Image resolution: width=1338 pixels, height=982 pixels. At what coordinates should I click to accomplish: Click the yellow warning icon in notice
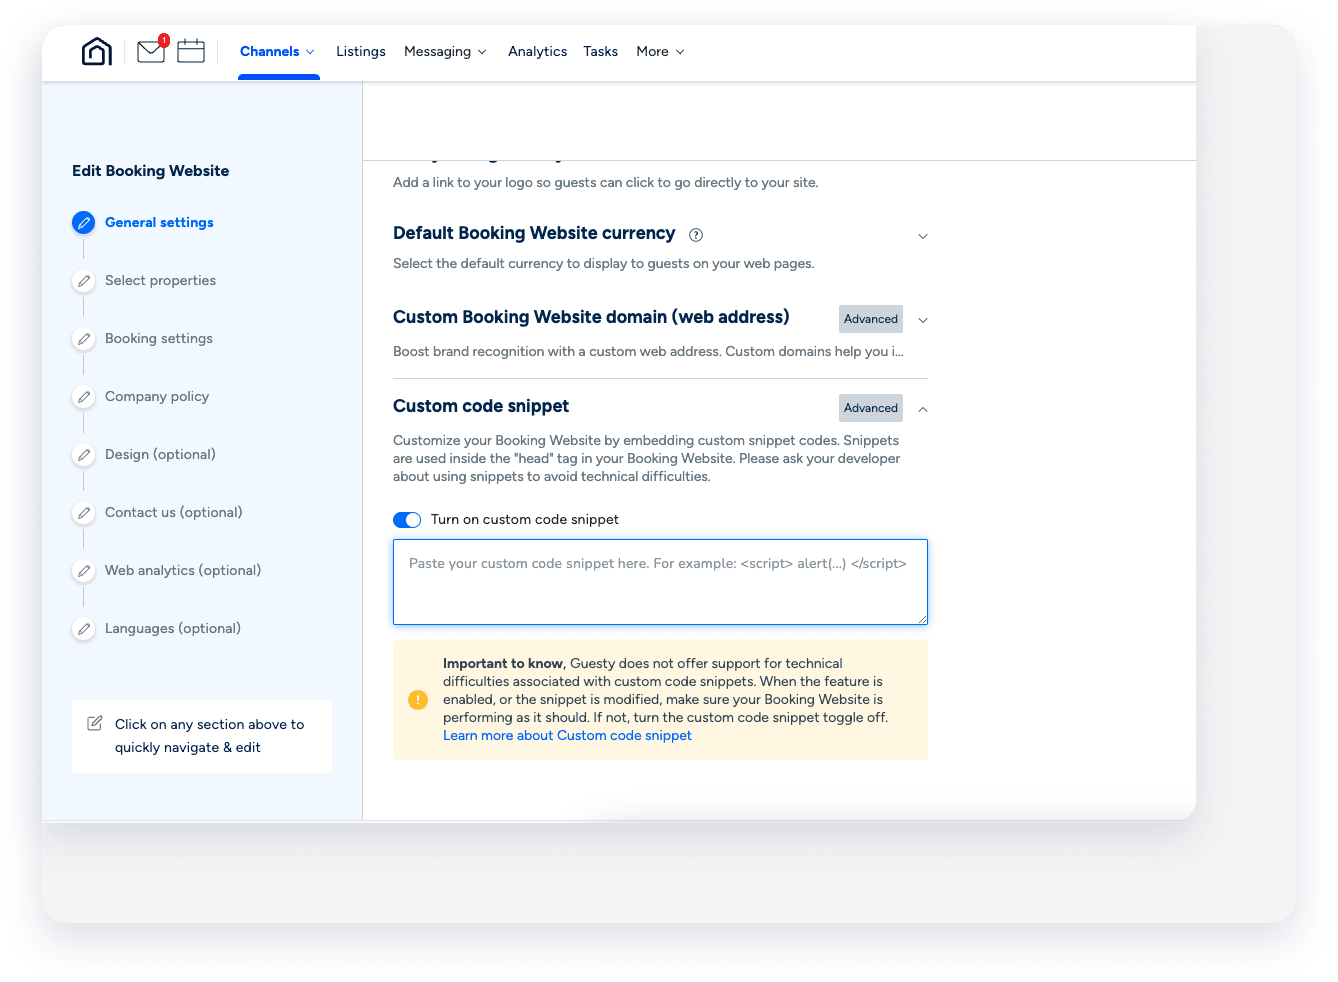(418, 700)
